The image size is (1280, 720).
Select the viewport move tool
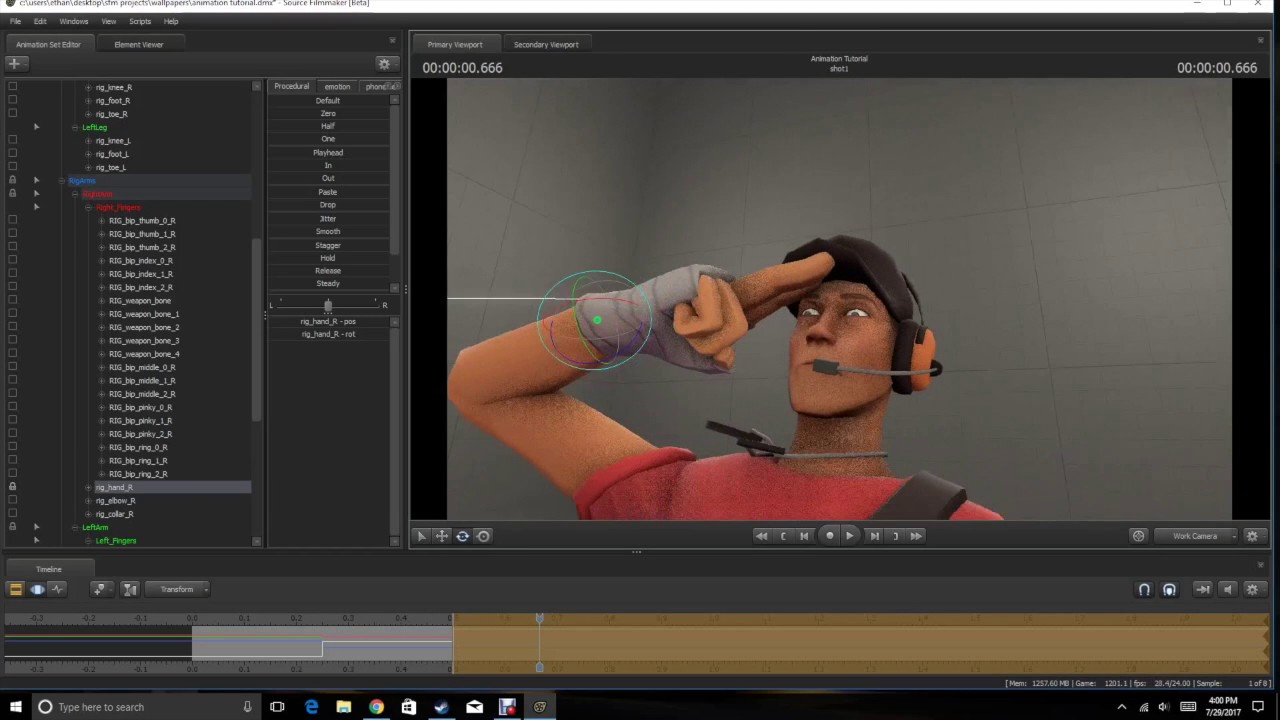(441, 536)
